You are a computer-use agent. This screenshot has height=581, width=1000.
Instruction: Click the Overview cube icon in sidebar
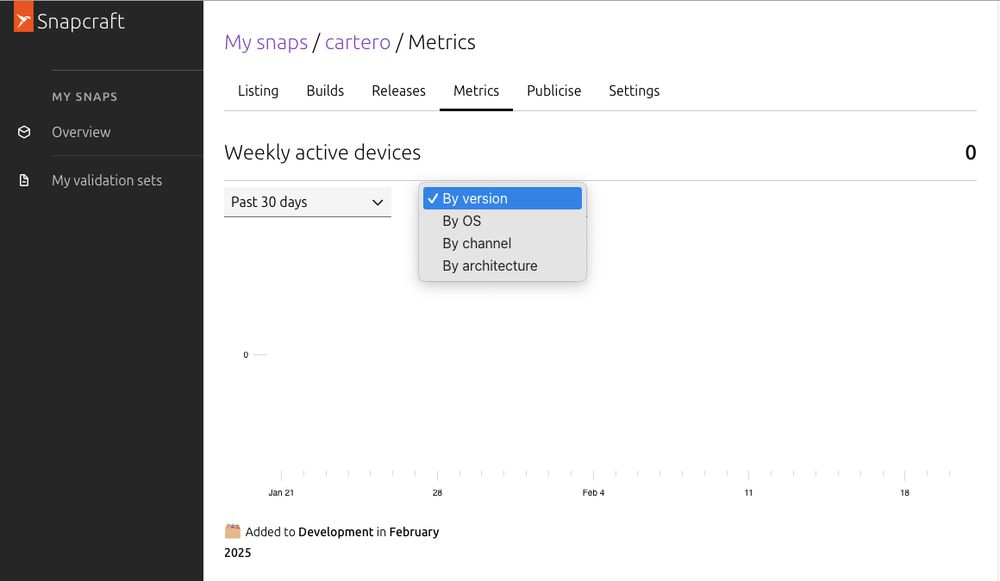(x=25, y=132)
